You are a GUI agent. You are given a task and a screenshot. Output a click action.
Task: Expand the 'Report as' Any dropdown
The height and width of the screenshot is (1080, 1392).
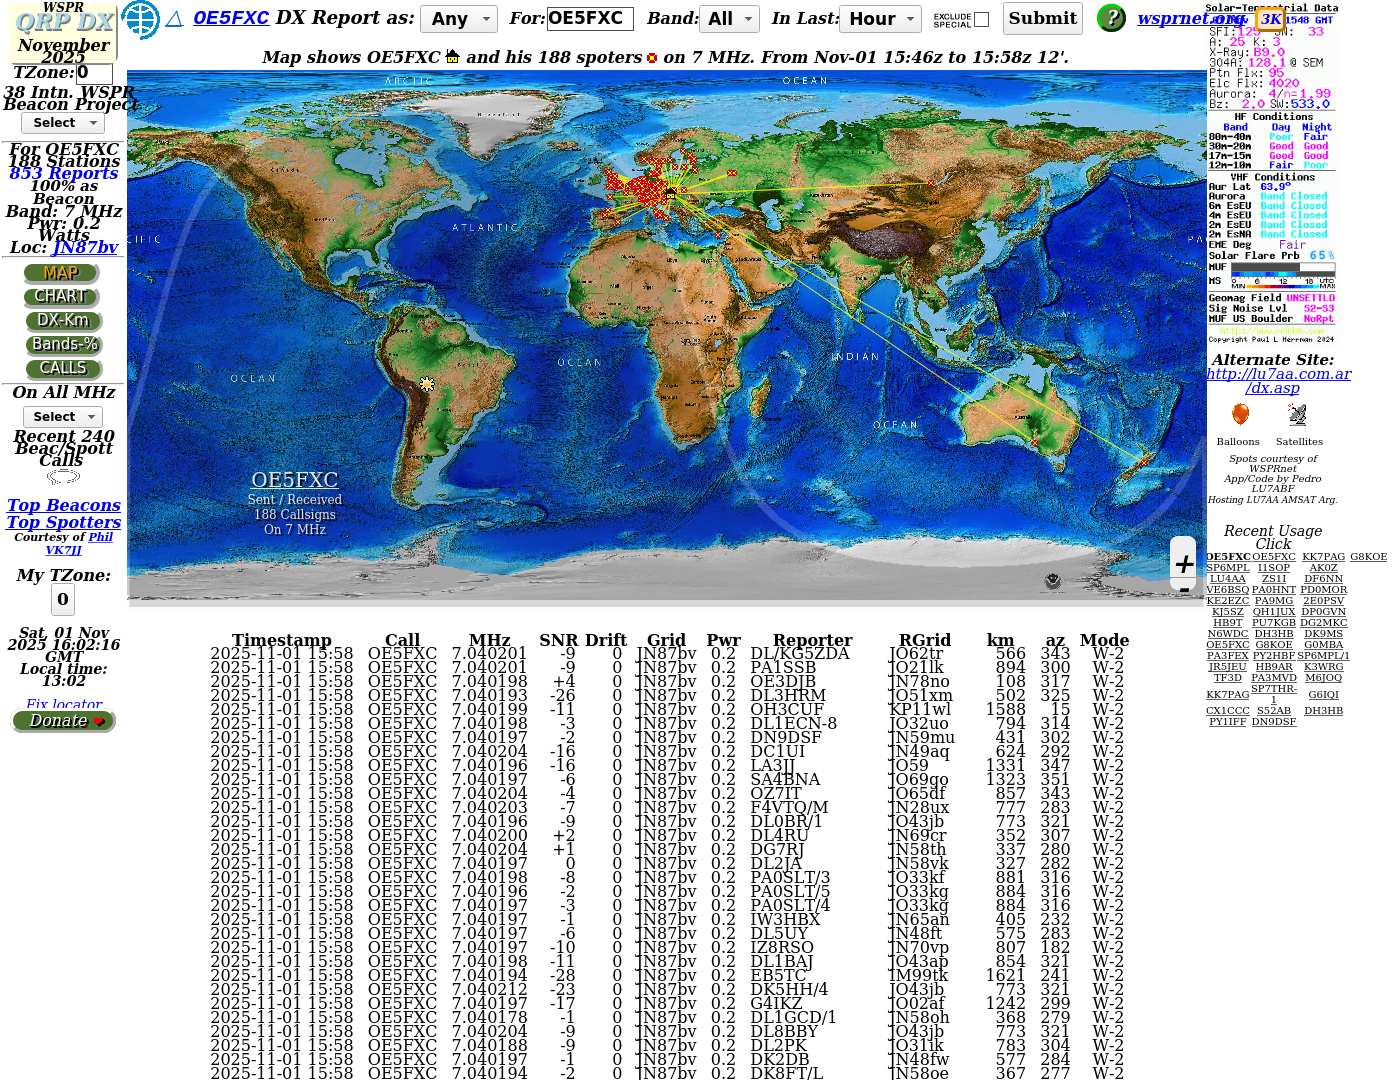coord(459,19)
